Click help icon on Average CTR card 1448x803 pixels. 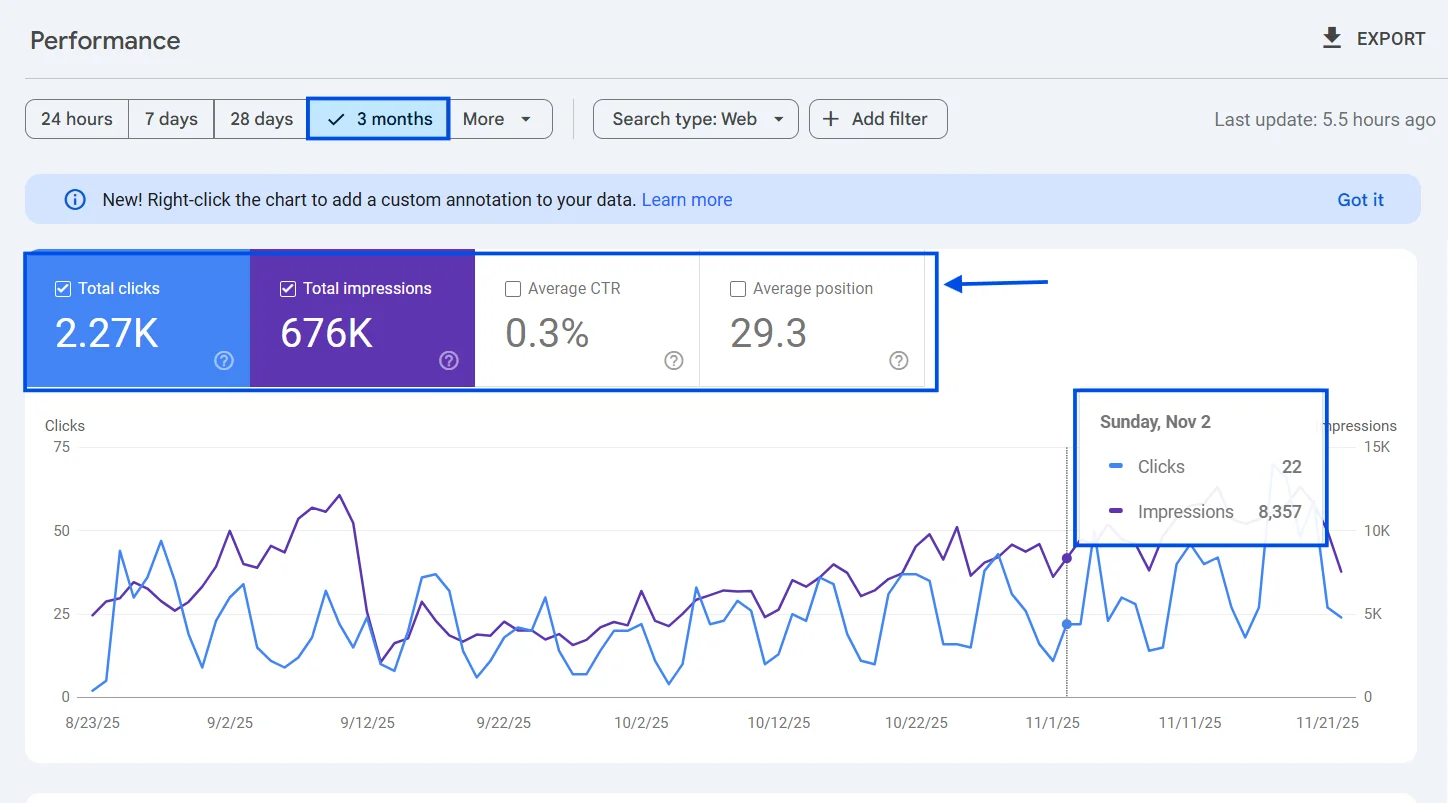click(x=674, y=361)
